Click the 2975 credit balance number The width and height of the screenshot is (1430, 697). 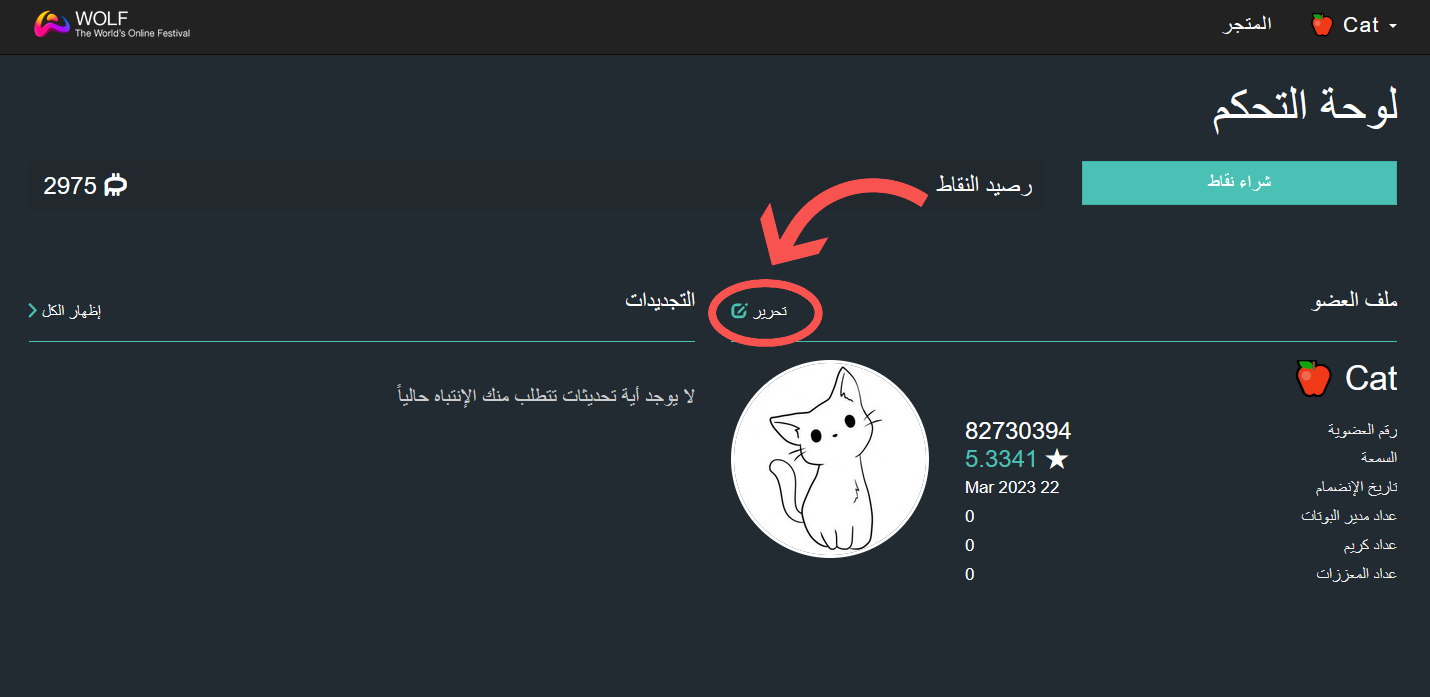tap(70, 185)
